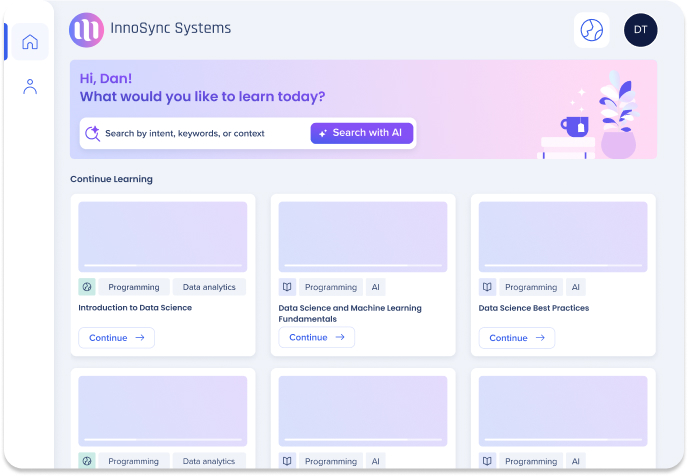Click the InnoSync Systems logo icon
Viewport: 688px width, 476px height.
tap(86, 30)
